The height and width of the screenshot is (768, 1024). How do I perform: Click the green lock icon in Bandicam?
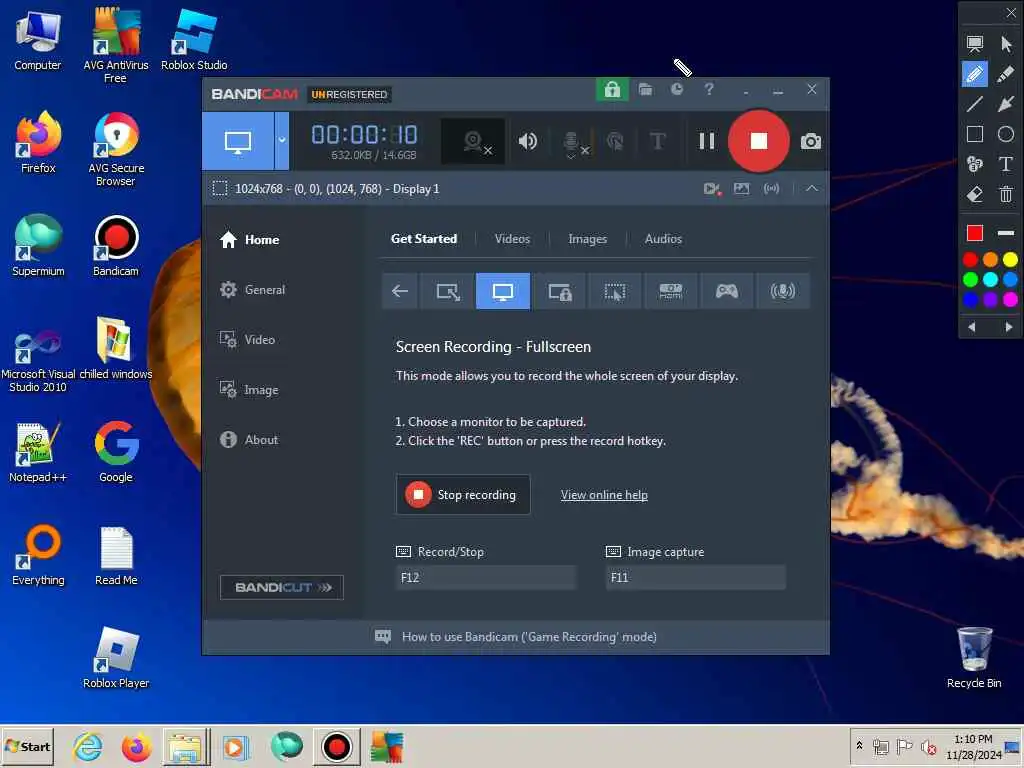(x=612, y=89)
